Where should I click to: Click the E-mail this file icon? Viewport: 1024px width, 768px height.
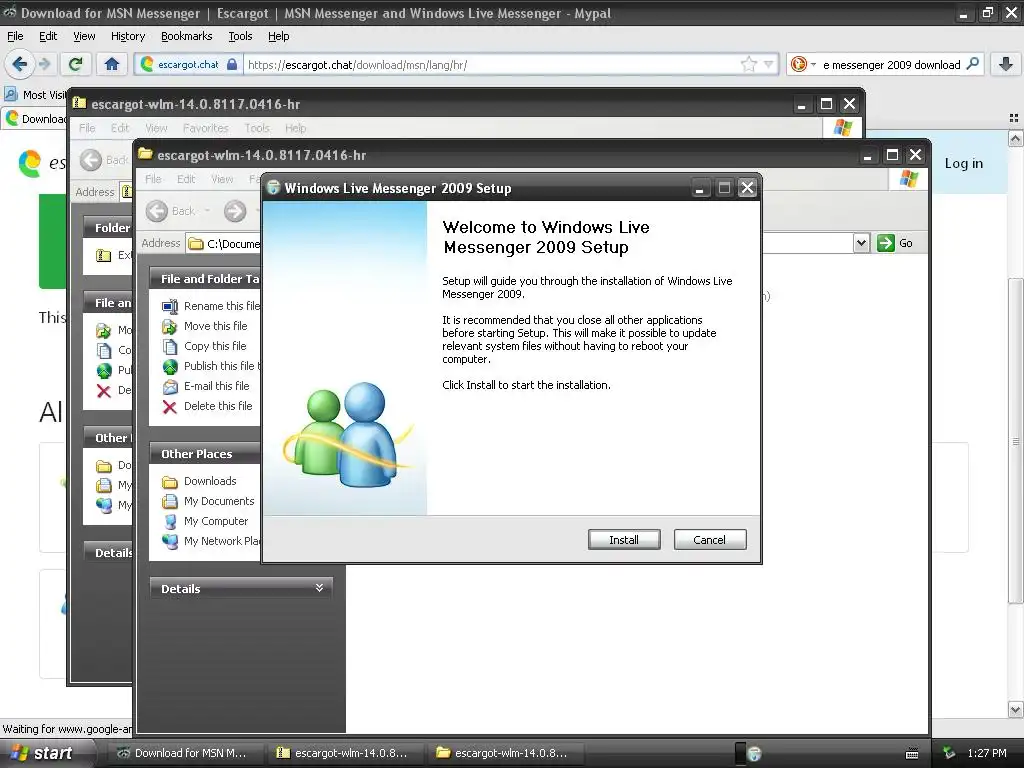170,387
